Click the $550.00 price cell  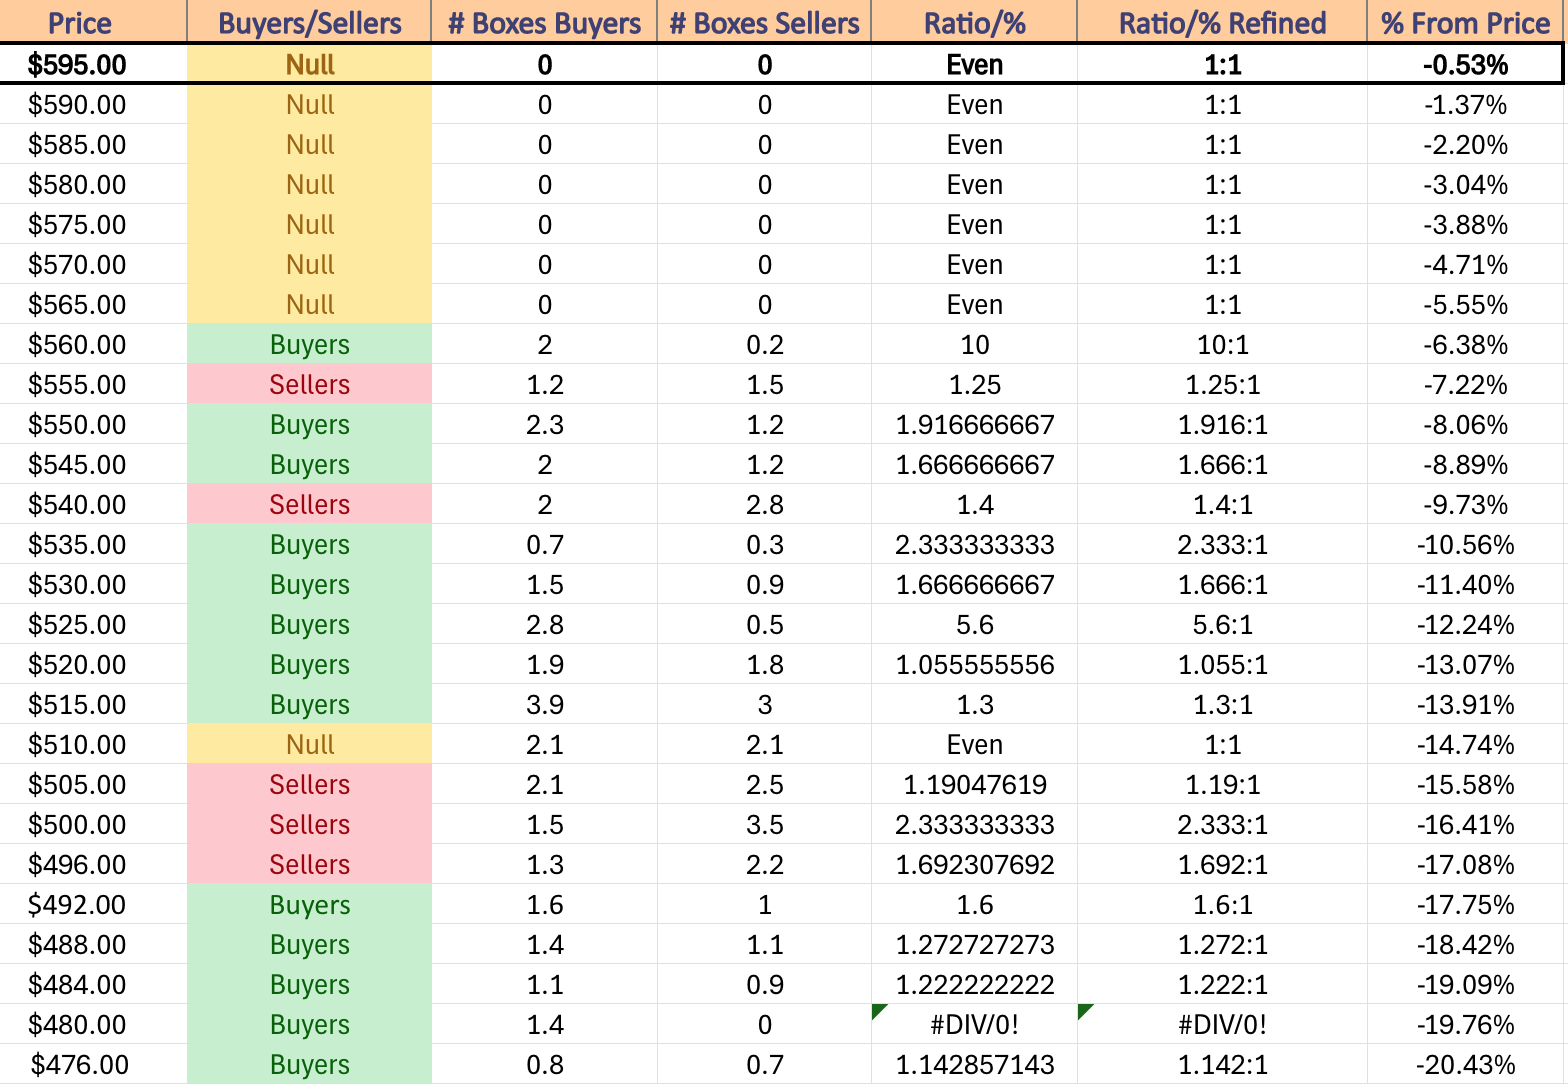tap(93, 424)
